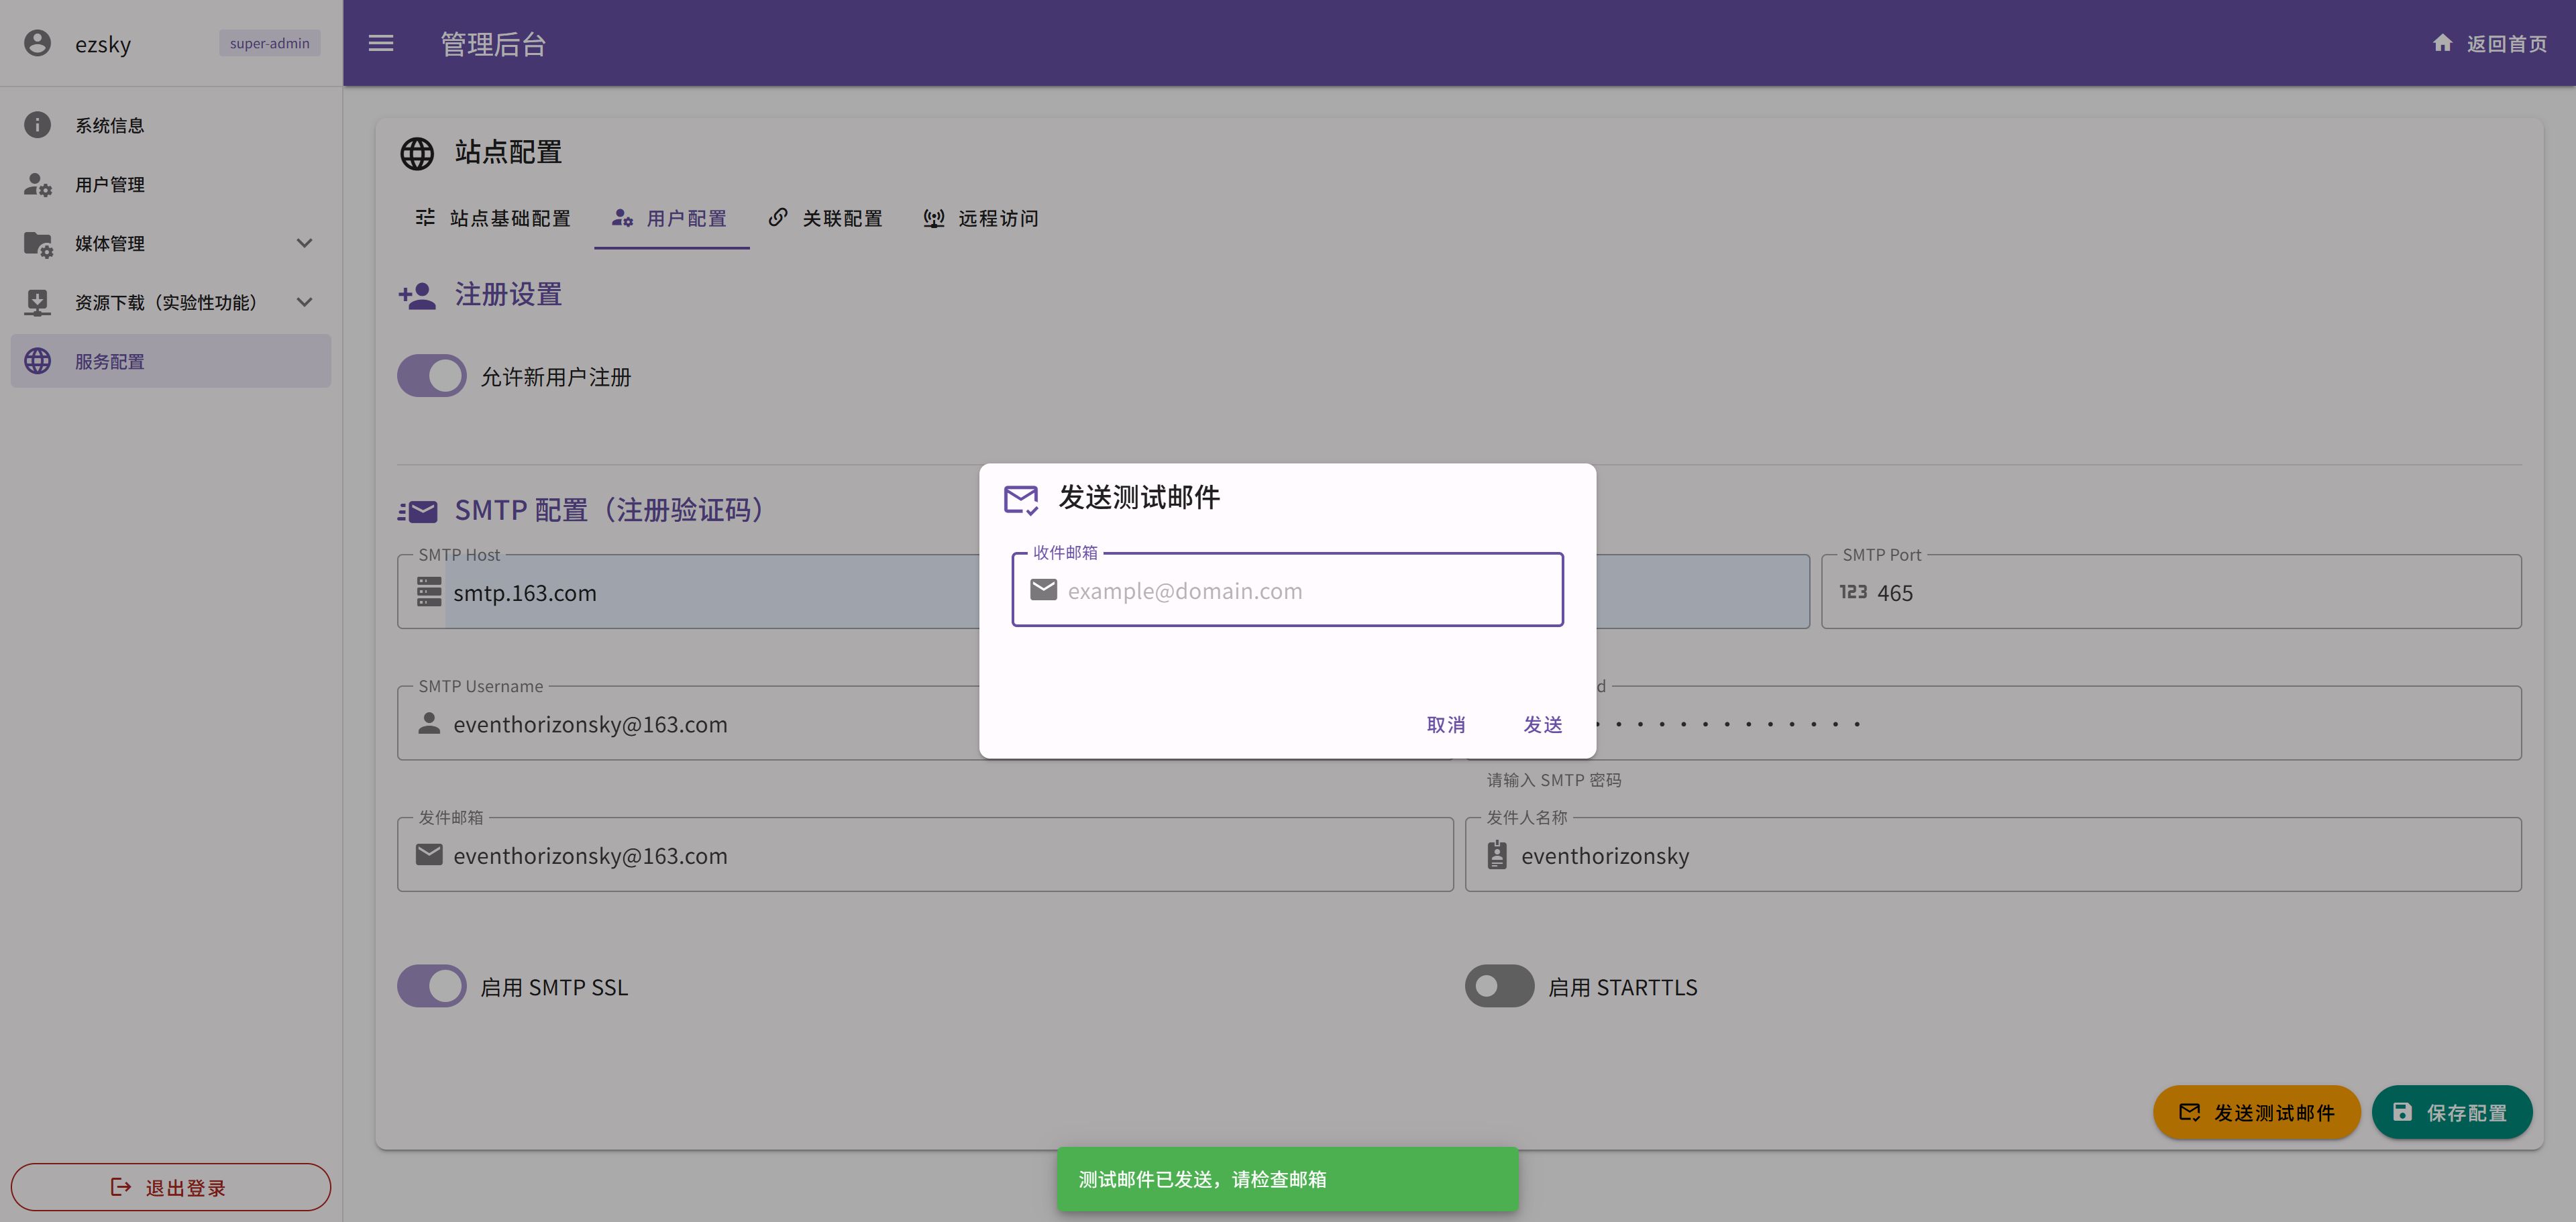Screen dimensions: 2576x1222
Task: Switch to 站点基础配置 tab
Action: point(493,218)
